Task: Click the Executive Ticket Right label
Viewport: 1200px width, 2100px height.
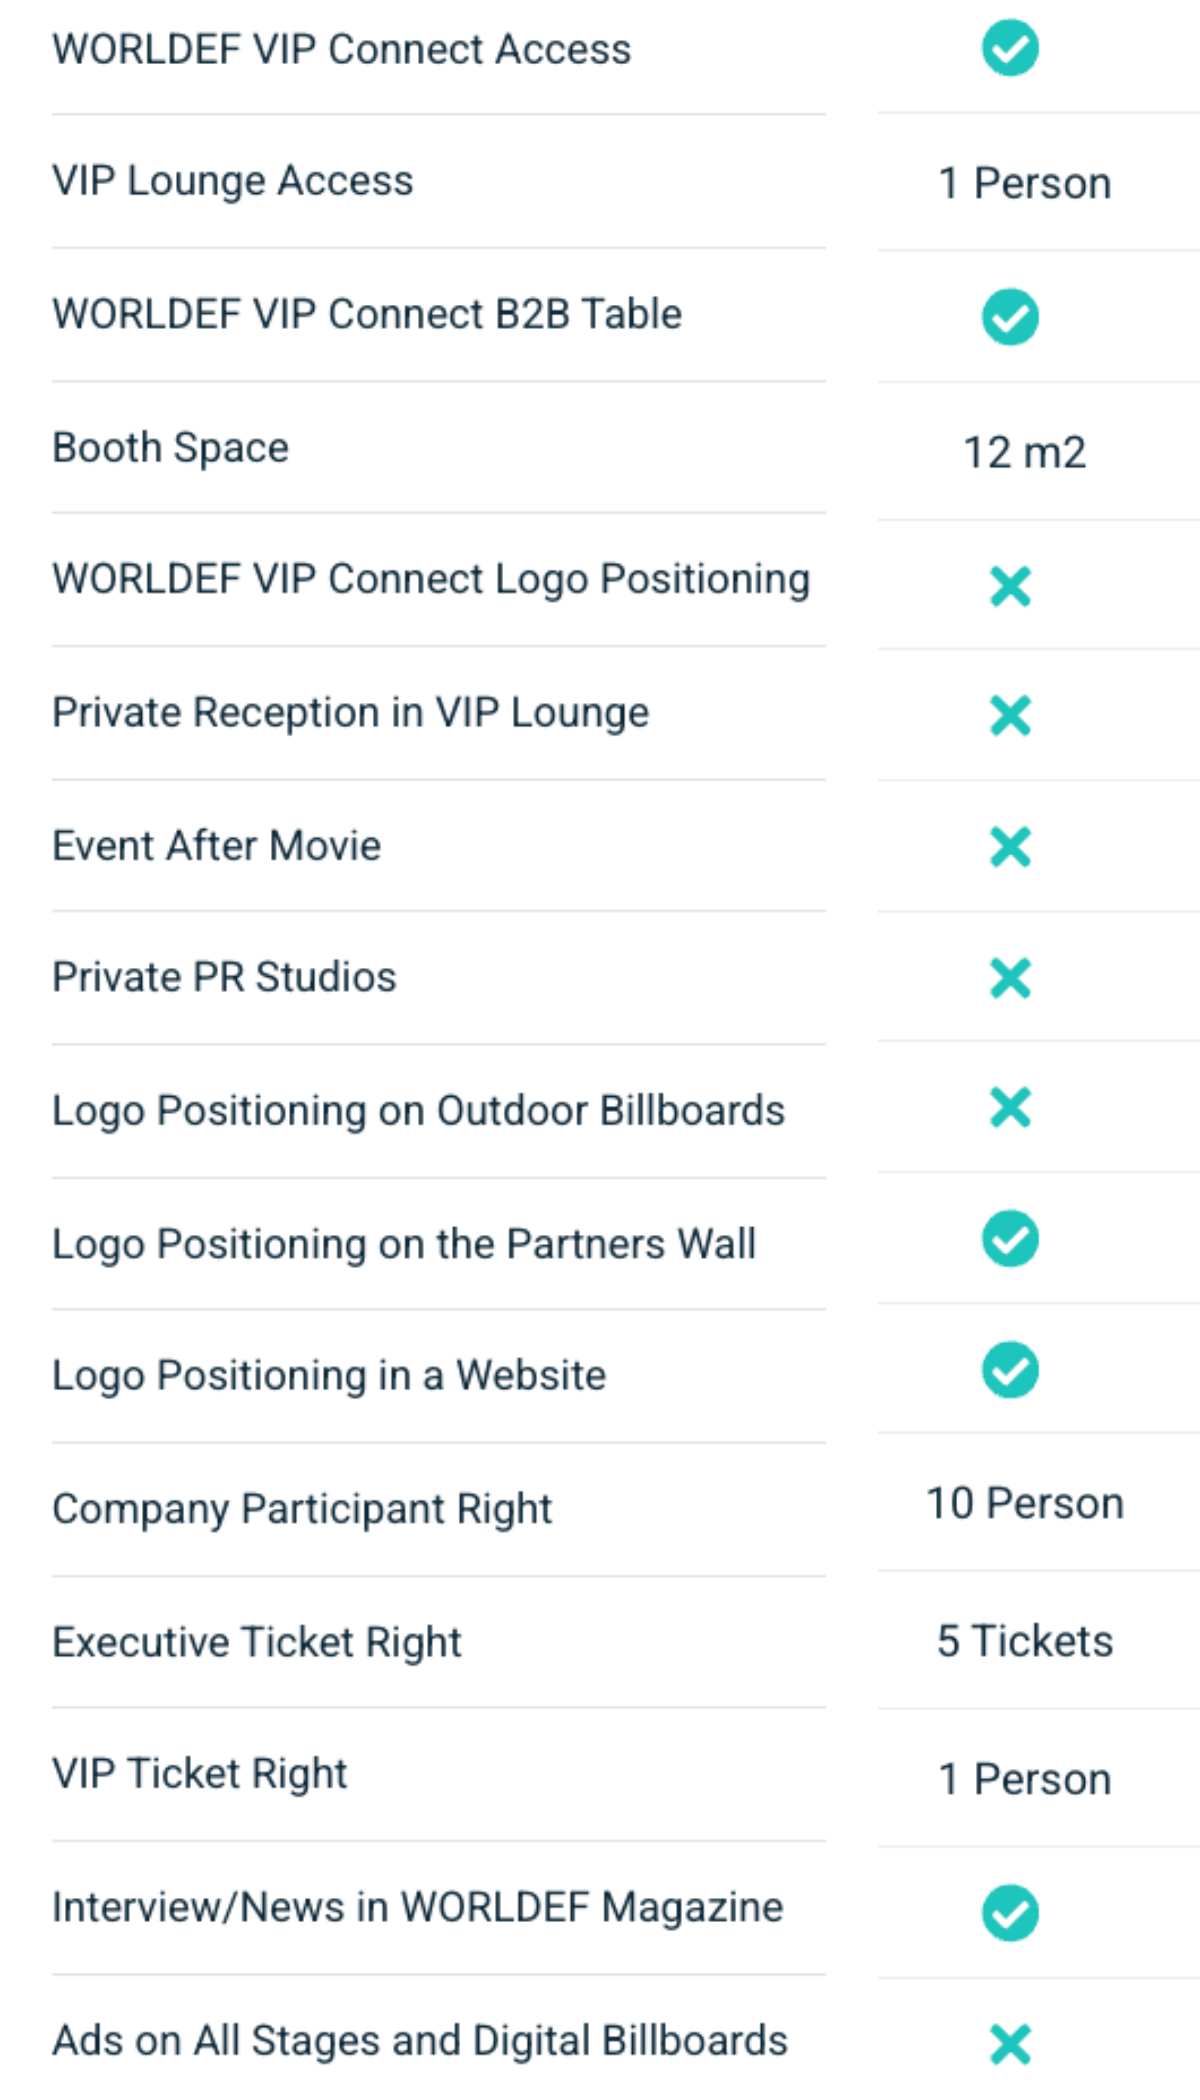Action: point(257,1642)
